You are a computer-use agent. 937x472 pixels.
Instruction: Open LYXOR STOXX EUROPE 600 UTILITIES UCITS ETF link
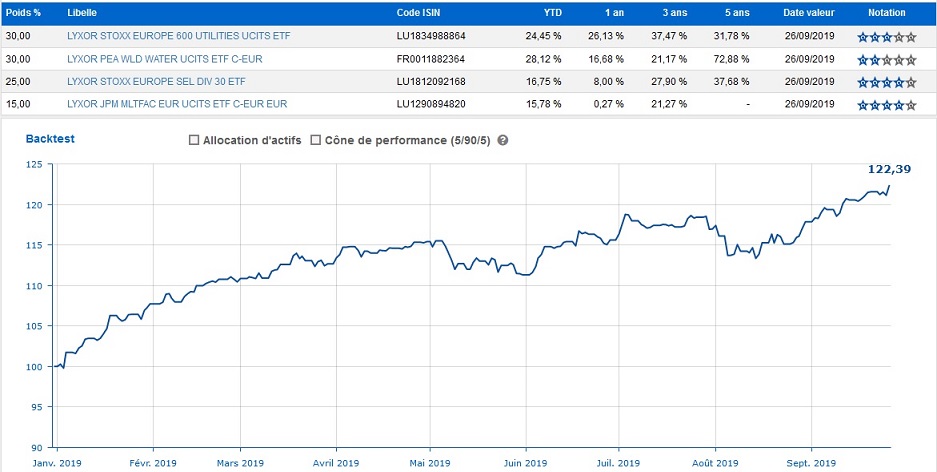pos(179,36)
